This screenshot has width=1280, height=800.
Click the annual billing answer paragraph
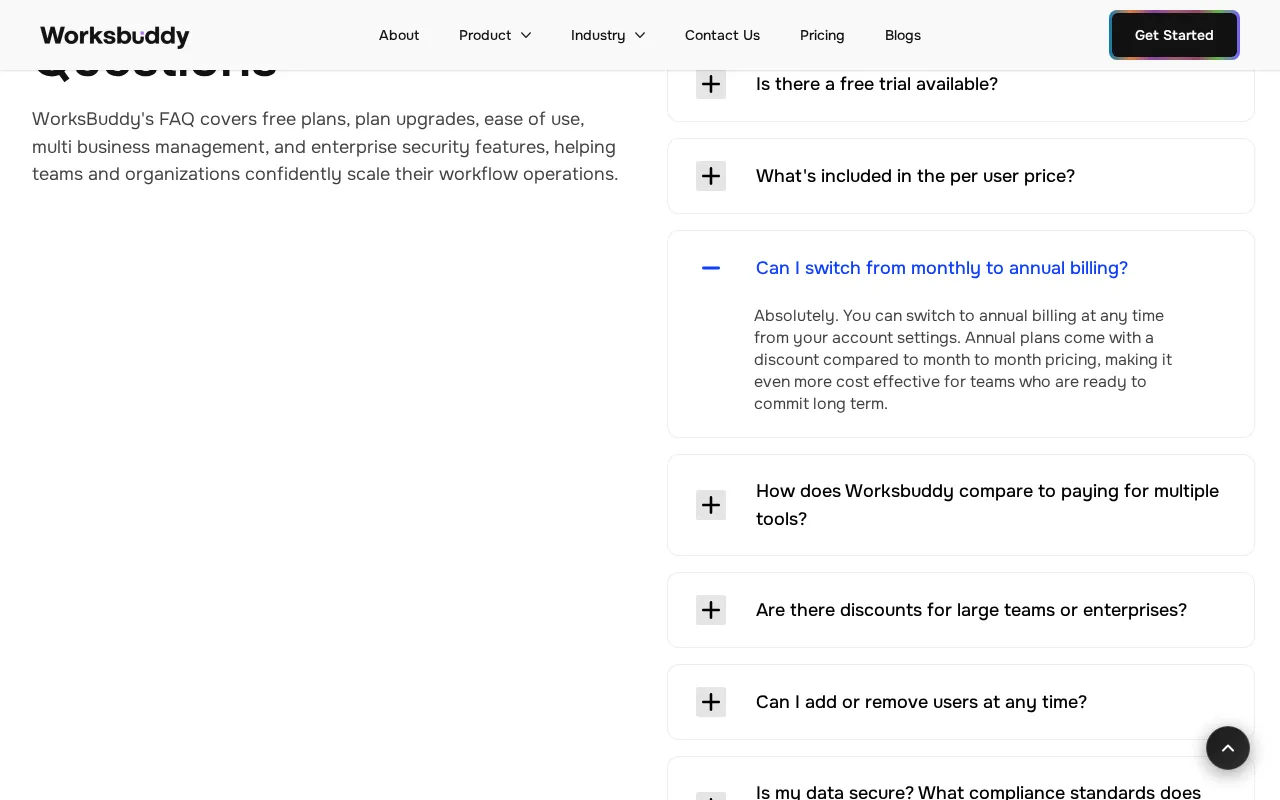(963, 360)
